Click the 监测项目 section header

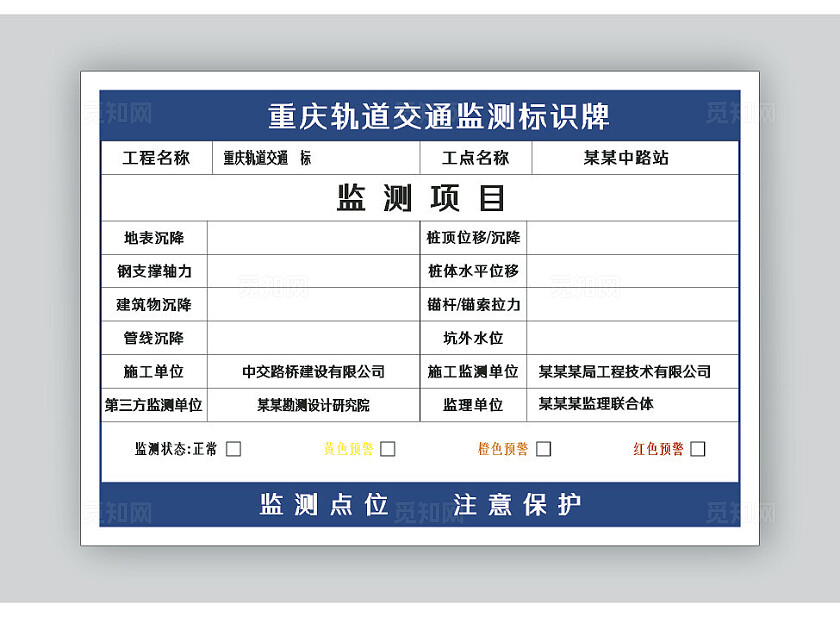tap(420, 197)
